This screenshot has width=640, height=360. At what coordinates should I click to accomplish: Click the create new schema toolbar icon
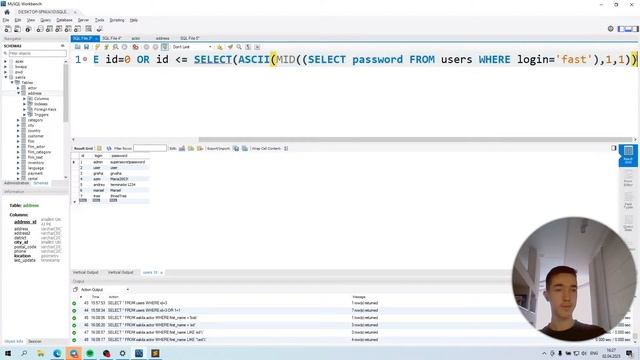(x=40, y=29)
